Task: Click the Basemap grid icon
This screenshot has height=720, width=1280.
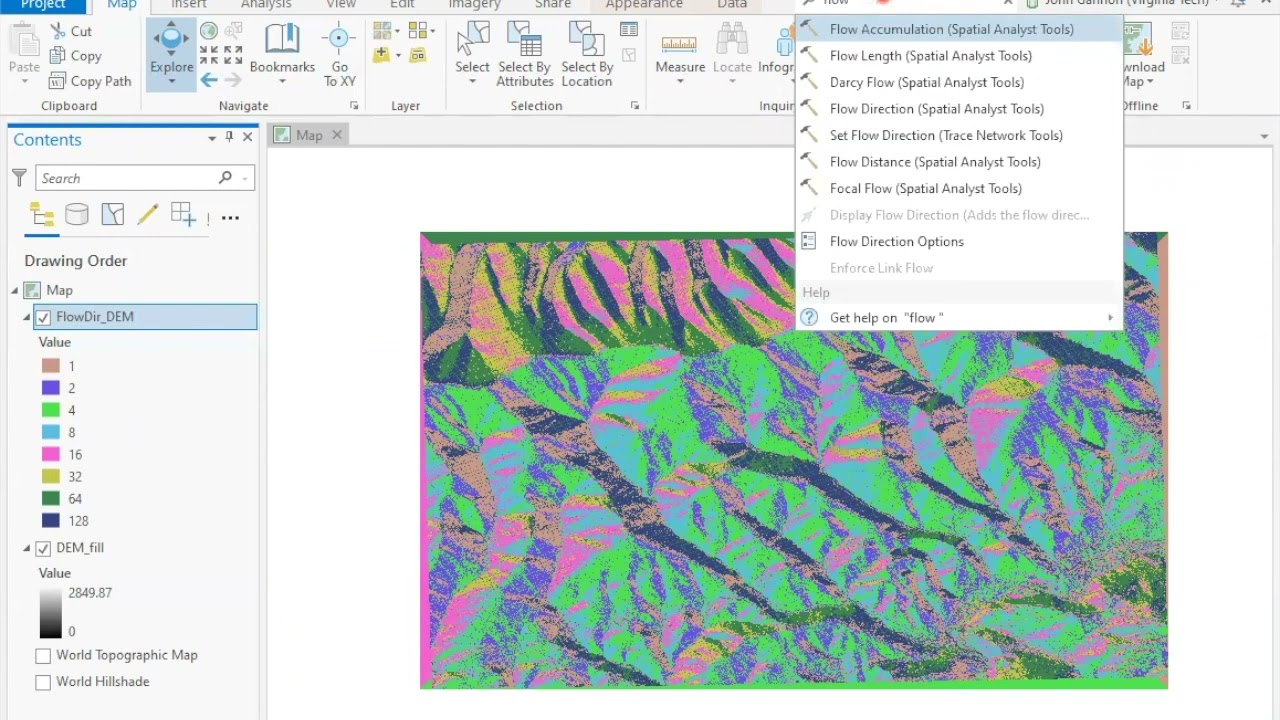Action: (382, 31)
